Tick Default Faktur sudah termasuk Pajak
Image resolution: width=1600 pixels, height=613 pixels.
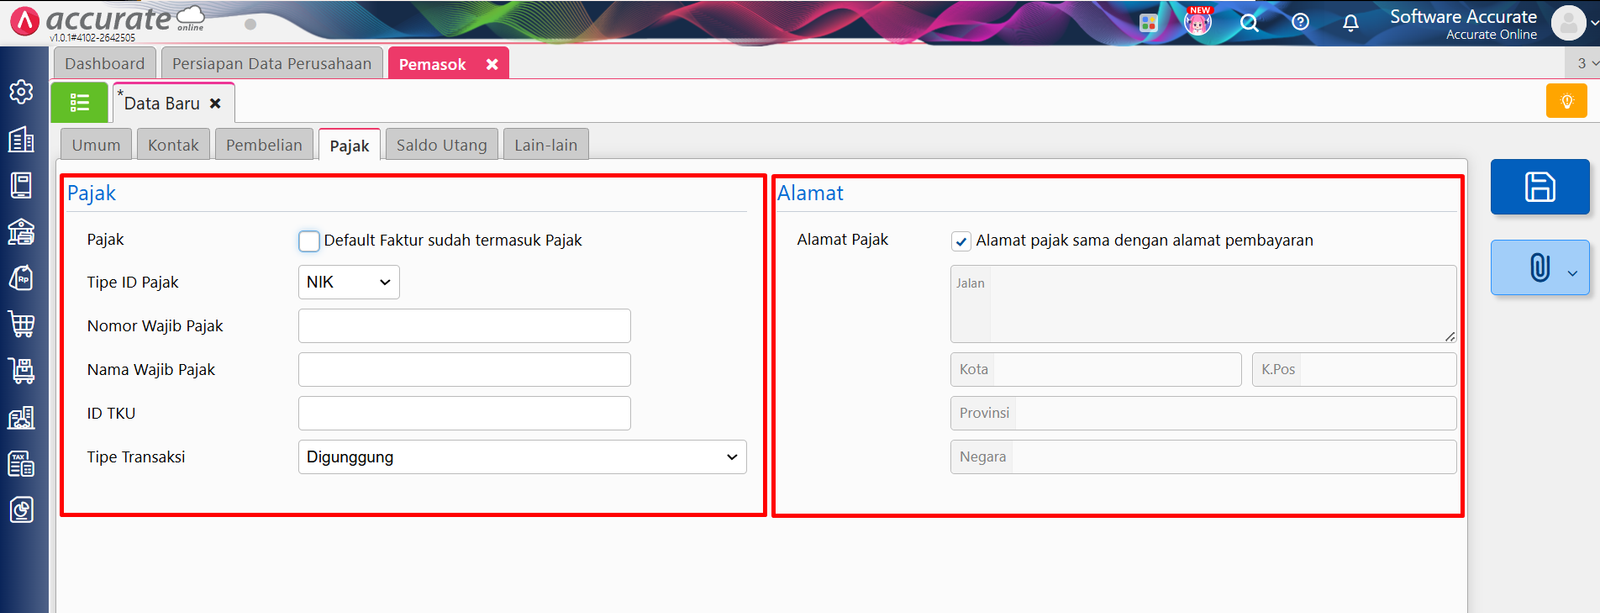coord(309,241)
